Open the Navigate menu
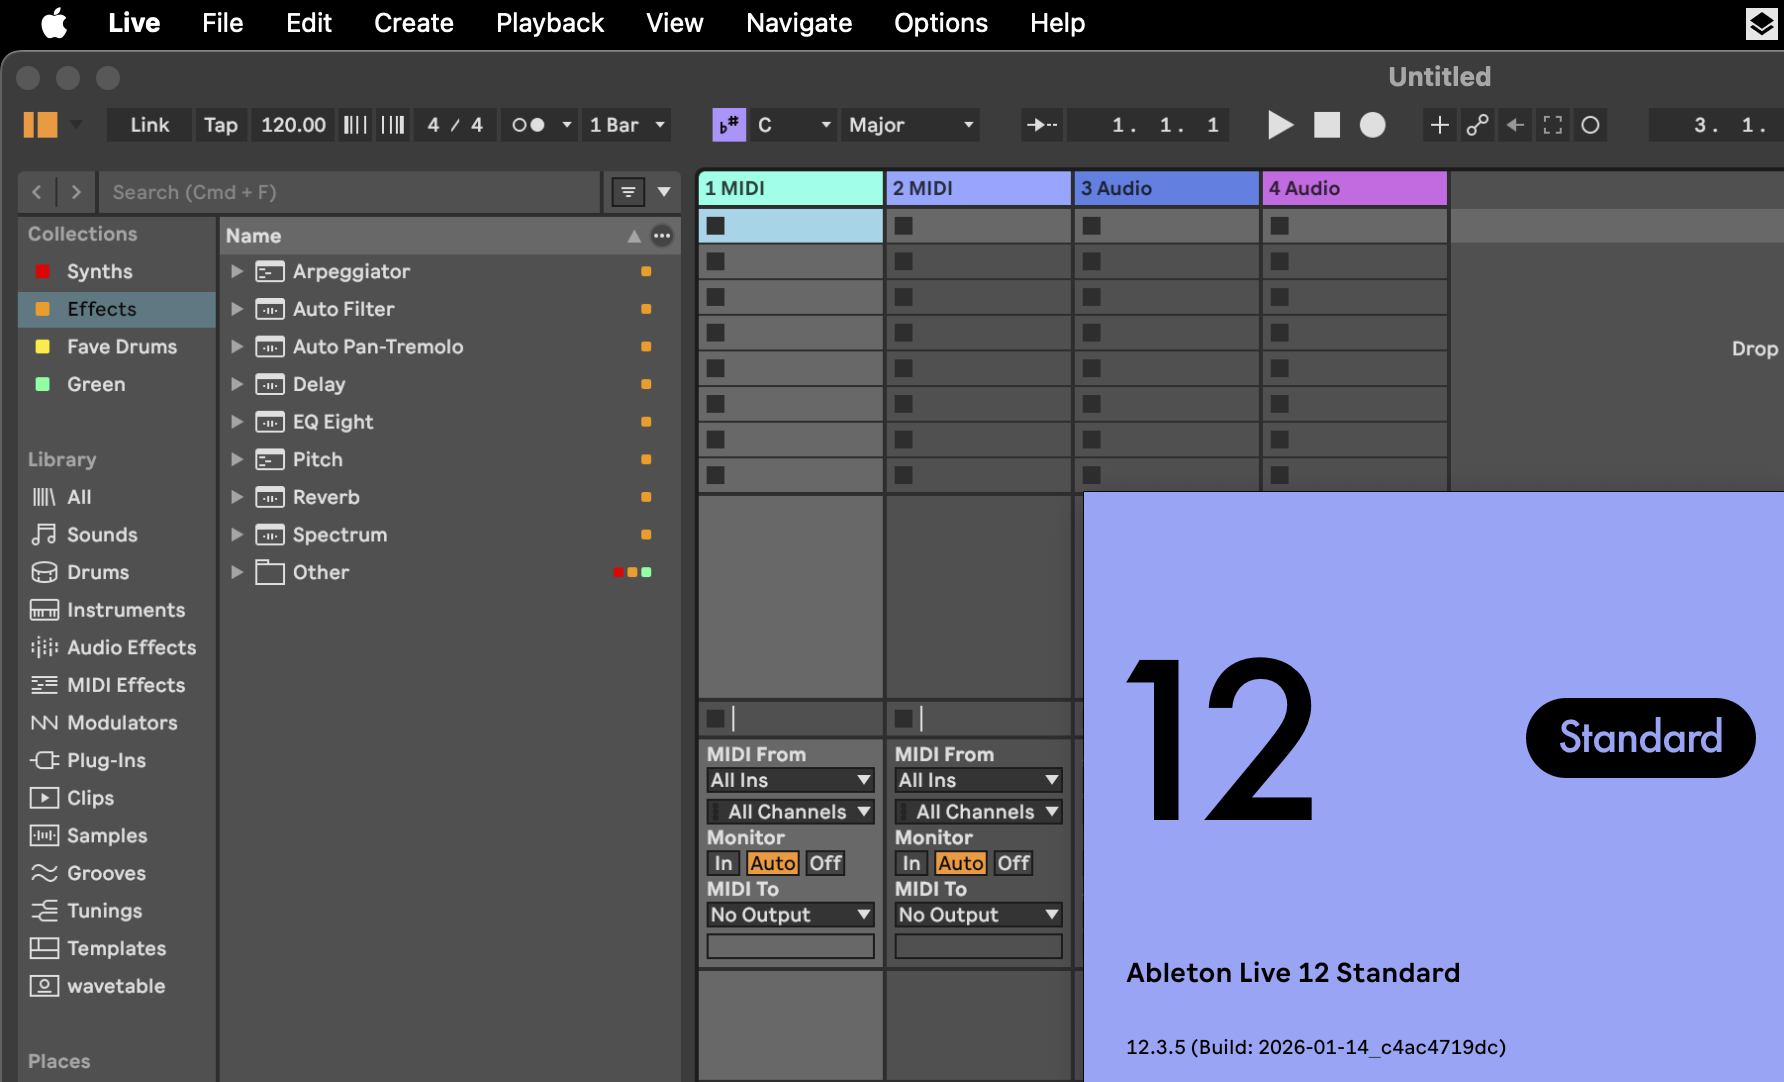The height and width of the screenshot is (1082, 1784). 798,23
